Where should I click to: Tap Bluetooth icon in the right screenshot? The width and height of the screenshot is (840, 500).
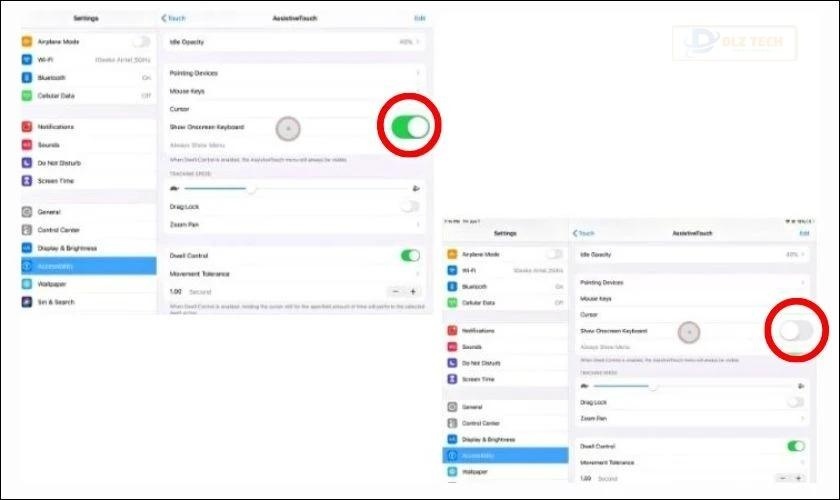coord(453,286)
